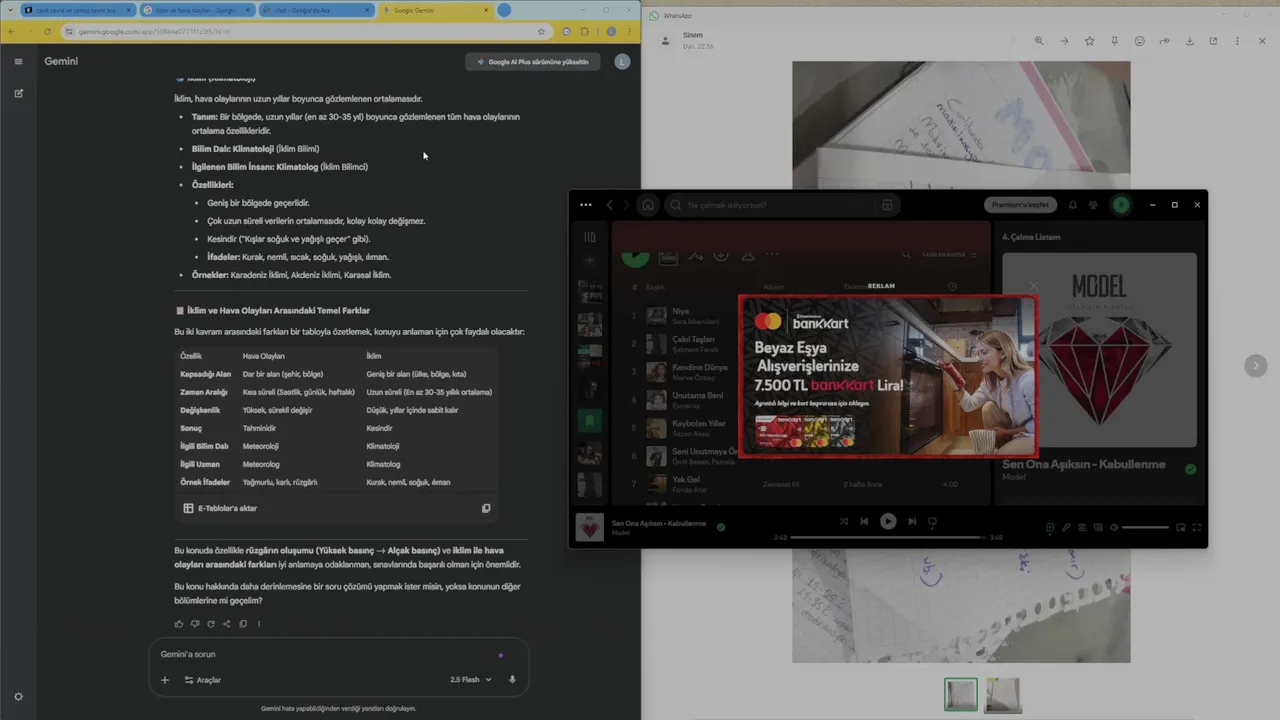The image size is (1280, 720).
Task: Share the Gemini response
Action: [227, 624]
